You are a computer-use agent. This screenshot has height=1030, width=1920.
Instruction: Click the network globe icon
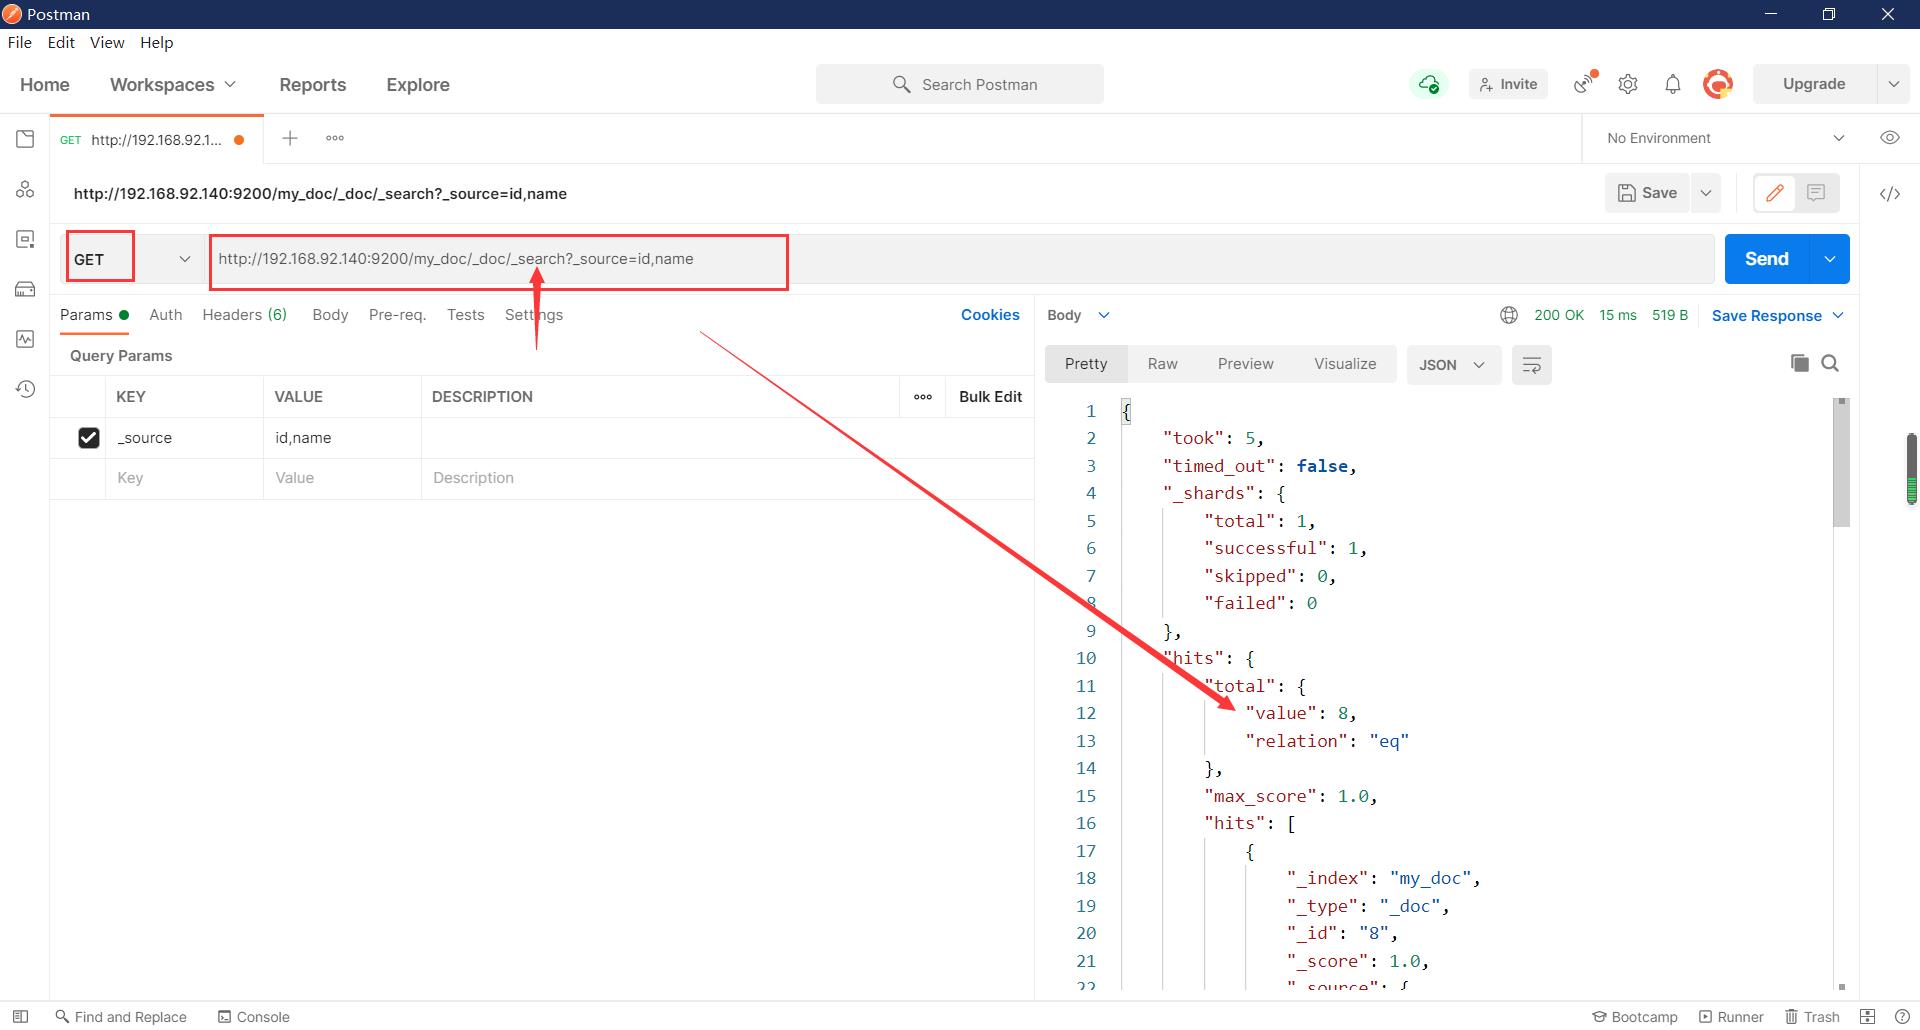1509,315
